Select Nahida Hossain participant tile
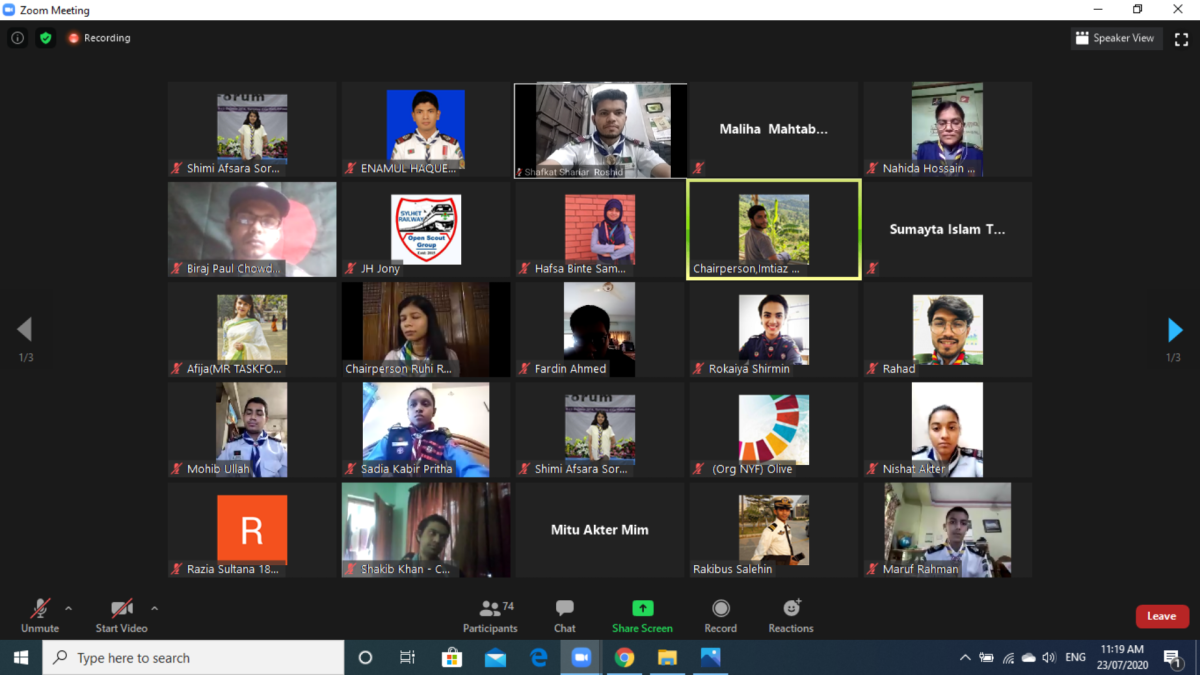This screenshot has height=675, width=1200. click(947, 129)
